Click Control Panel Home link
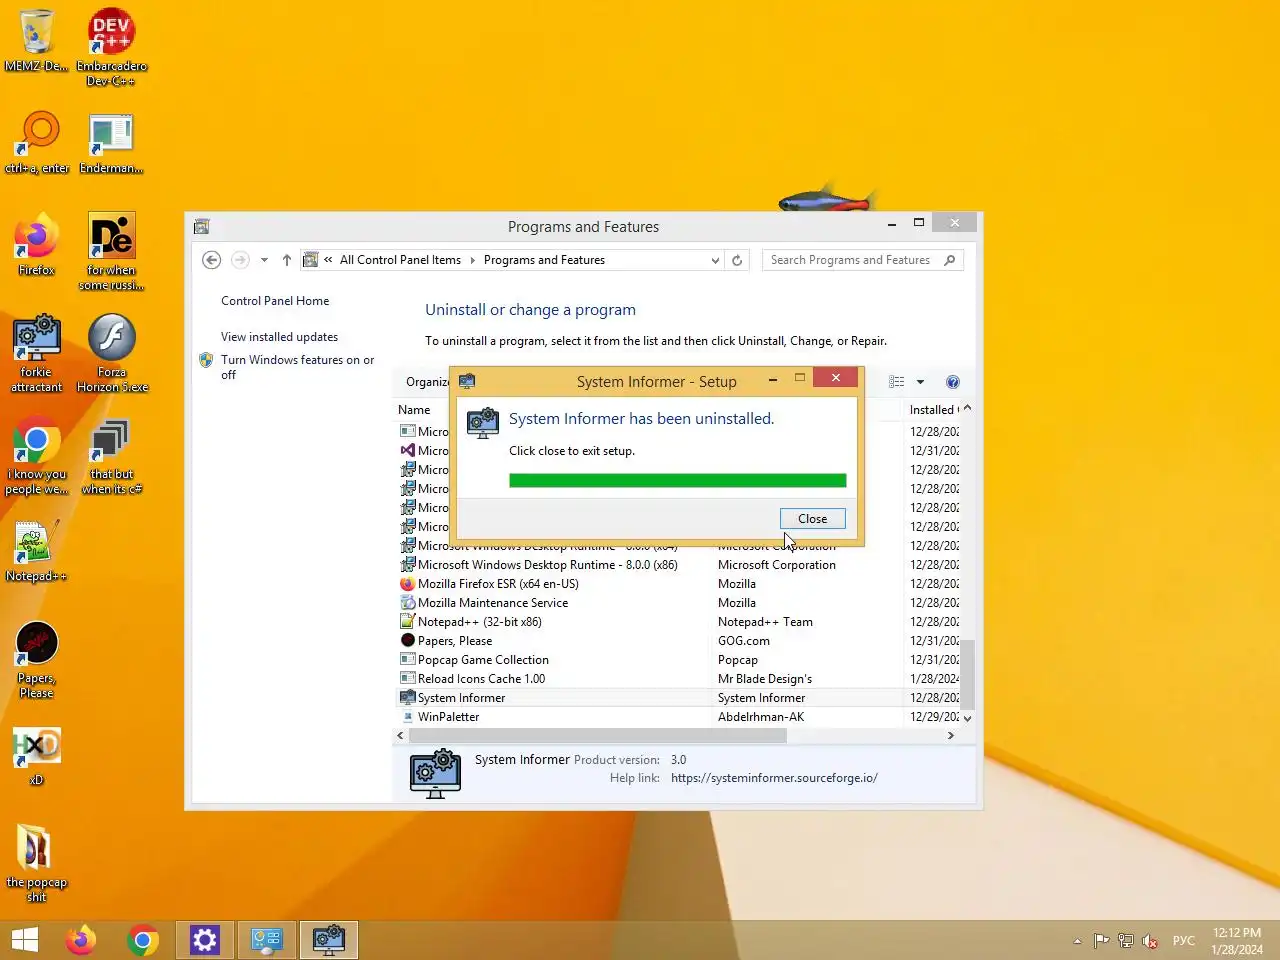 pyautogui.click(x=275, y=301)
